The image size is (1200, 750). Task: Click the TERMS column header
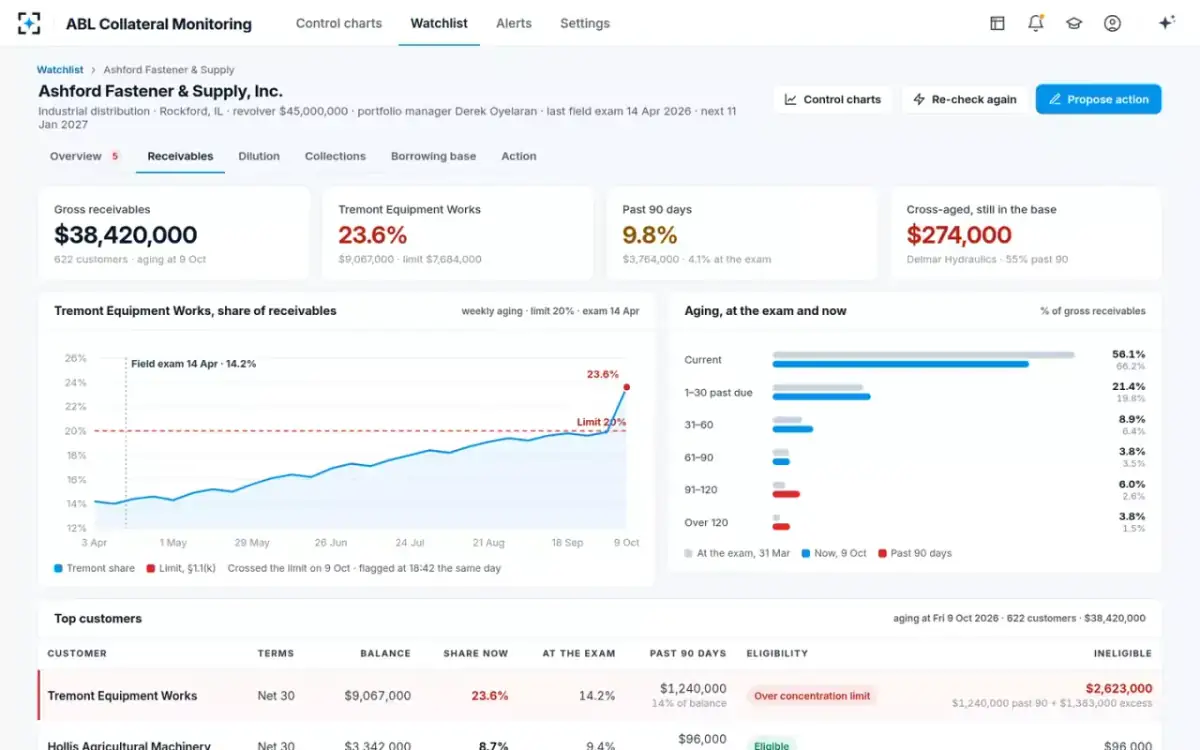point(276,653)
